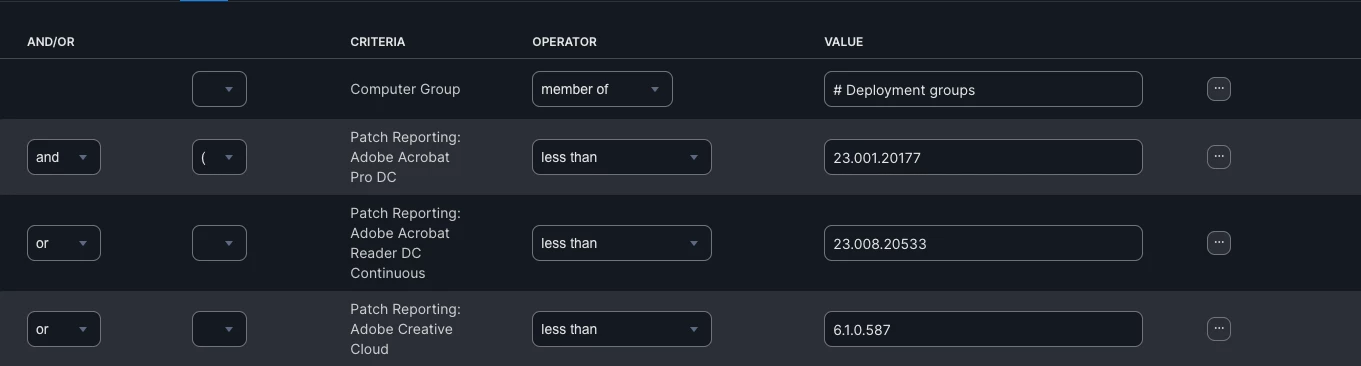Open ellipsis menu for Acrobat Reader DC Continuous row
This screenshot has height=366, width=1361.
1218,243
